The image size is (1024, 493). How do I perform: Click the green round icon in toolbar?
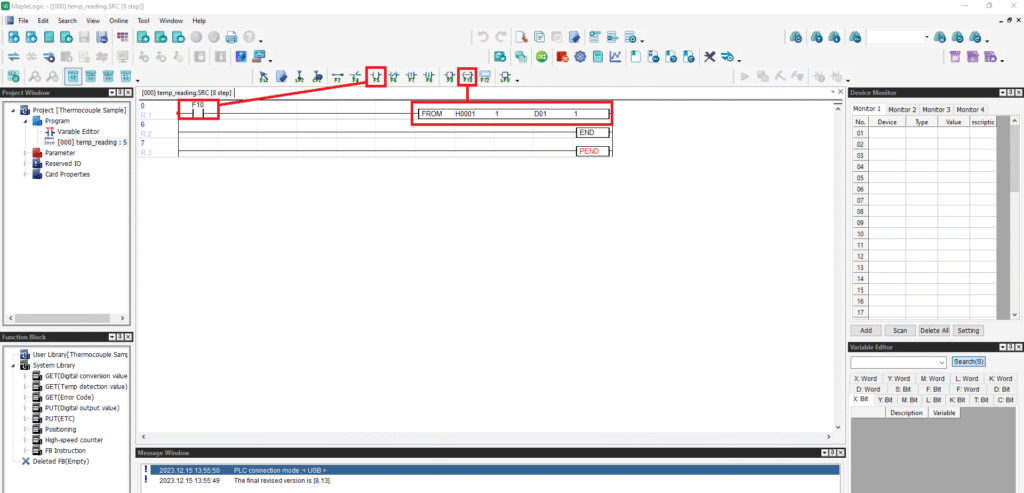[x=541, y=57]
